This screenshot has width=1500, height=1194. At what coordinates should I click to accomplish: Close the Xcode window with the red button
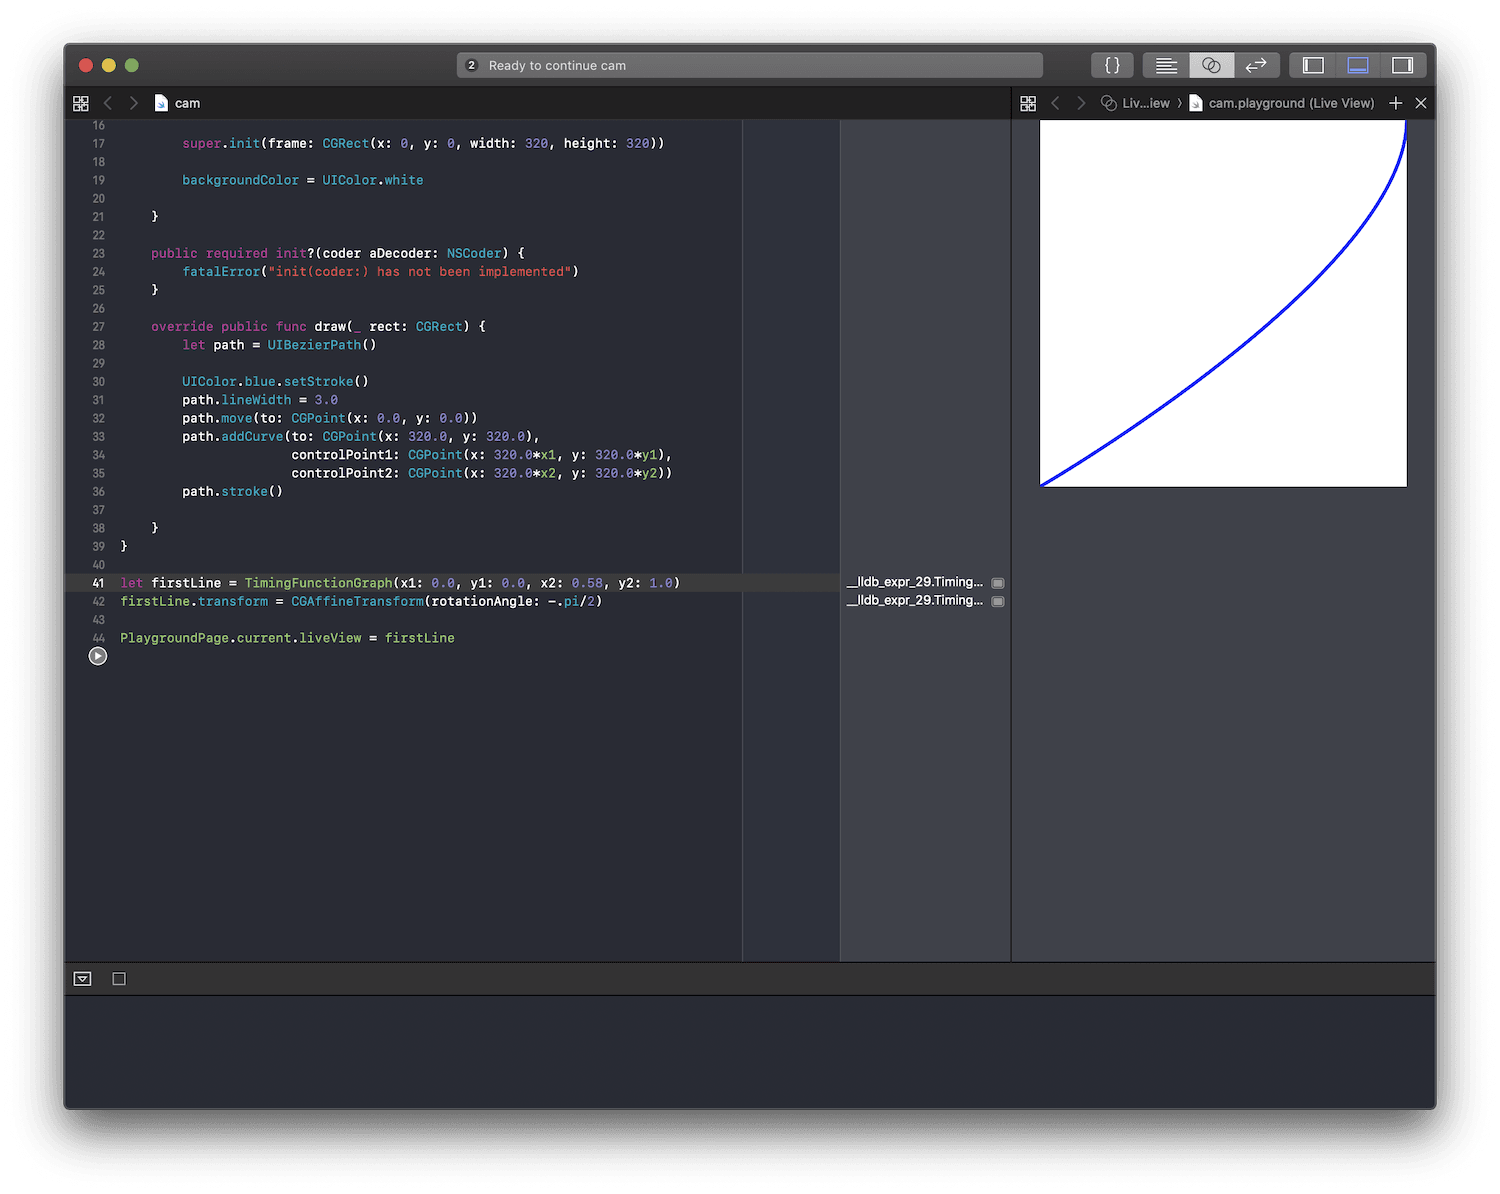click(x=86, y=65)
